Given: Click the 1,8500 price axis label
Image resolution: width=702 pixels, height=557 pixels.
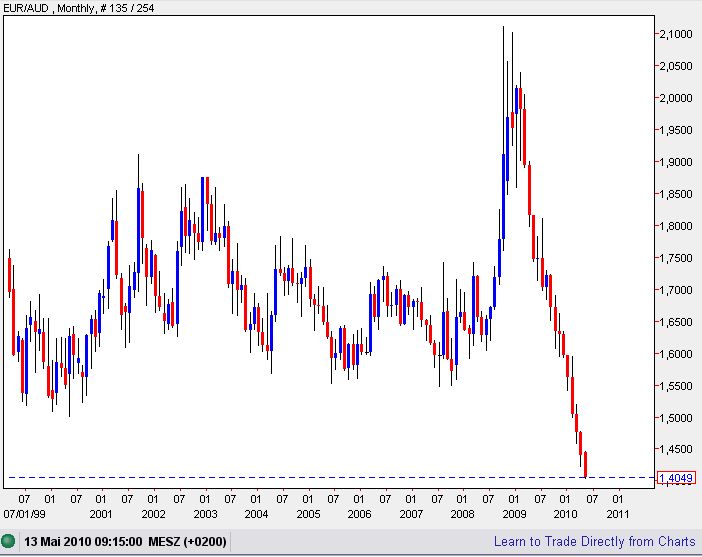Looking at the screenshot, I should (676, 194).
